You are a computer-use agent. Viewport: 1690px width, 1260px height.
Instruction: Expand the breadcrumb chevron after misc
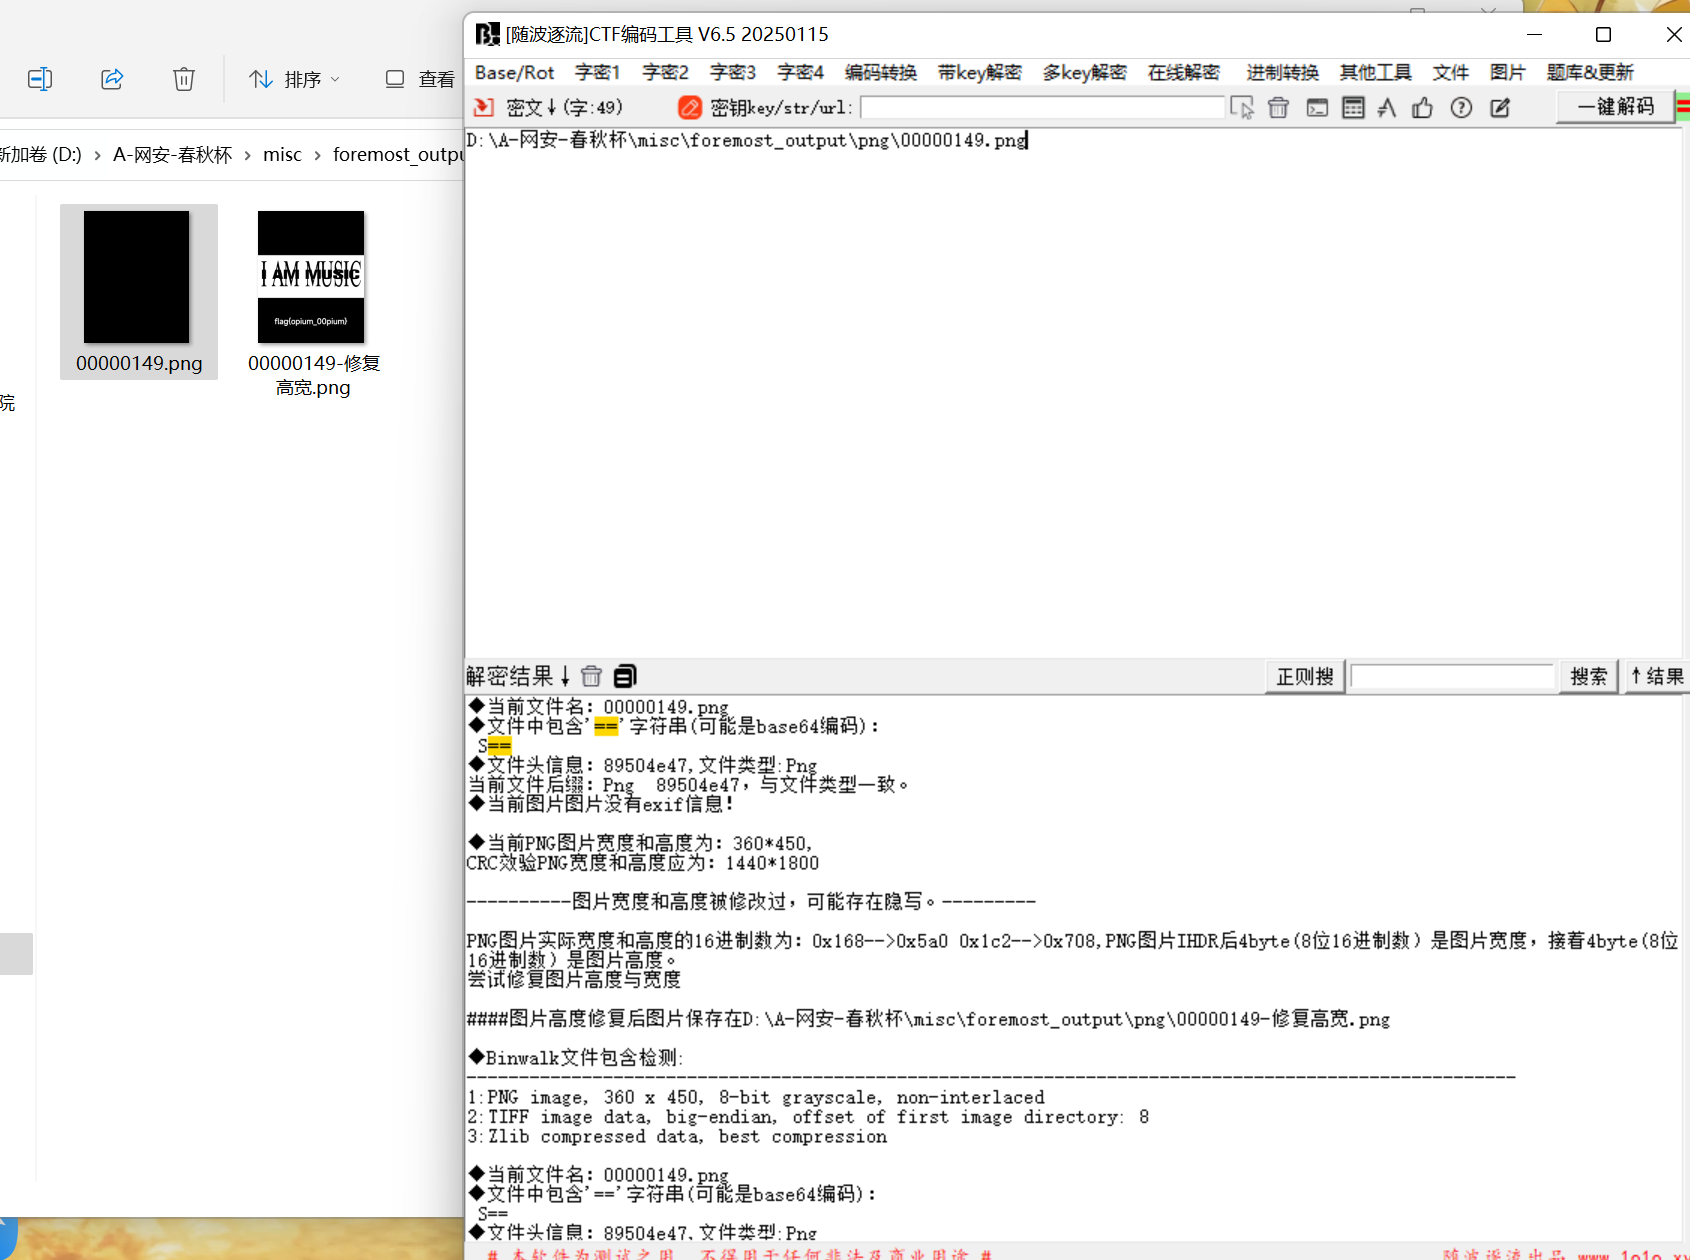317,155
